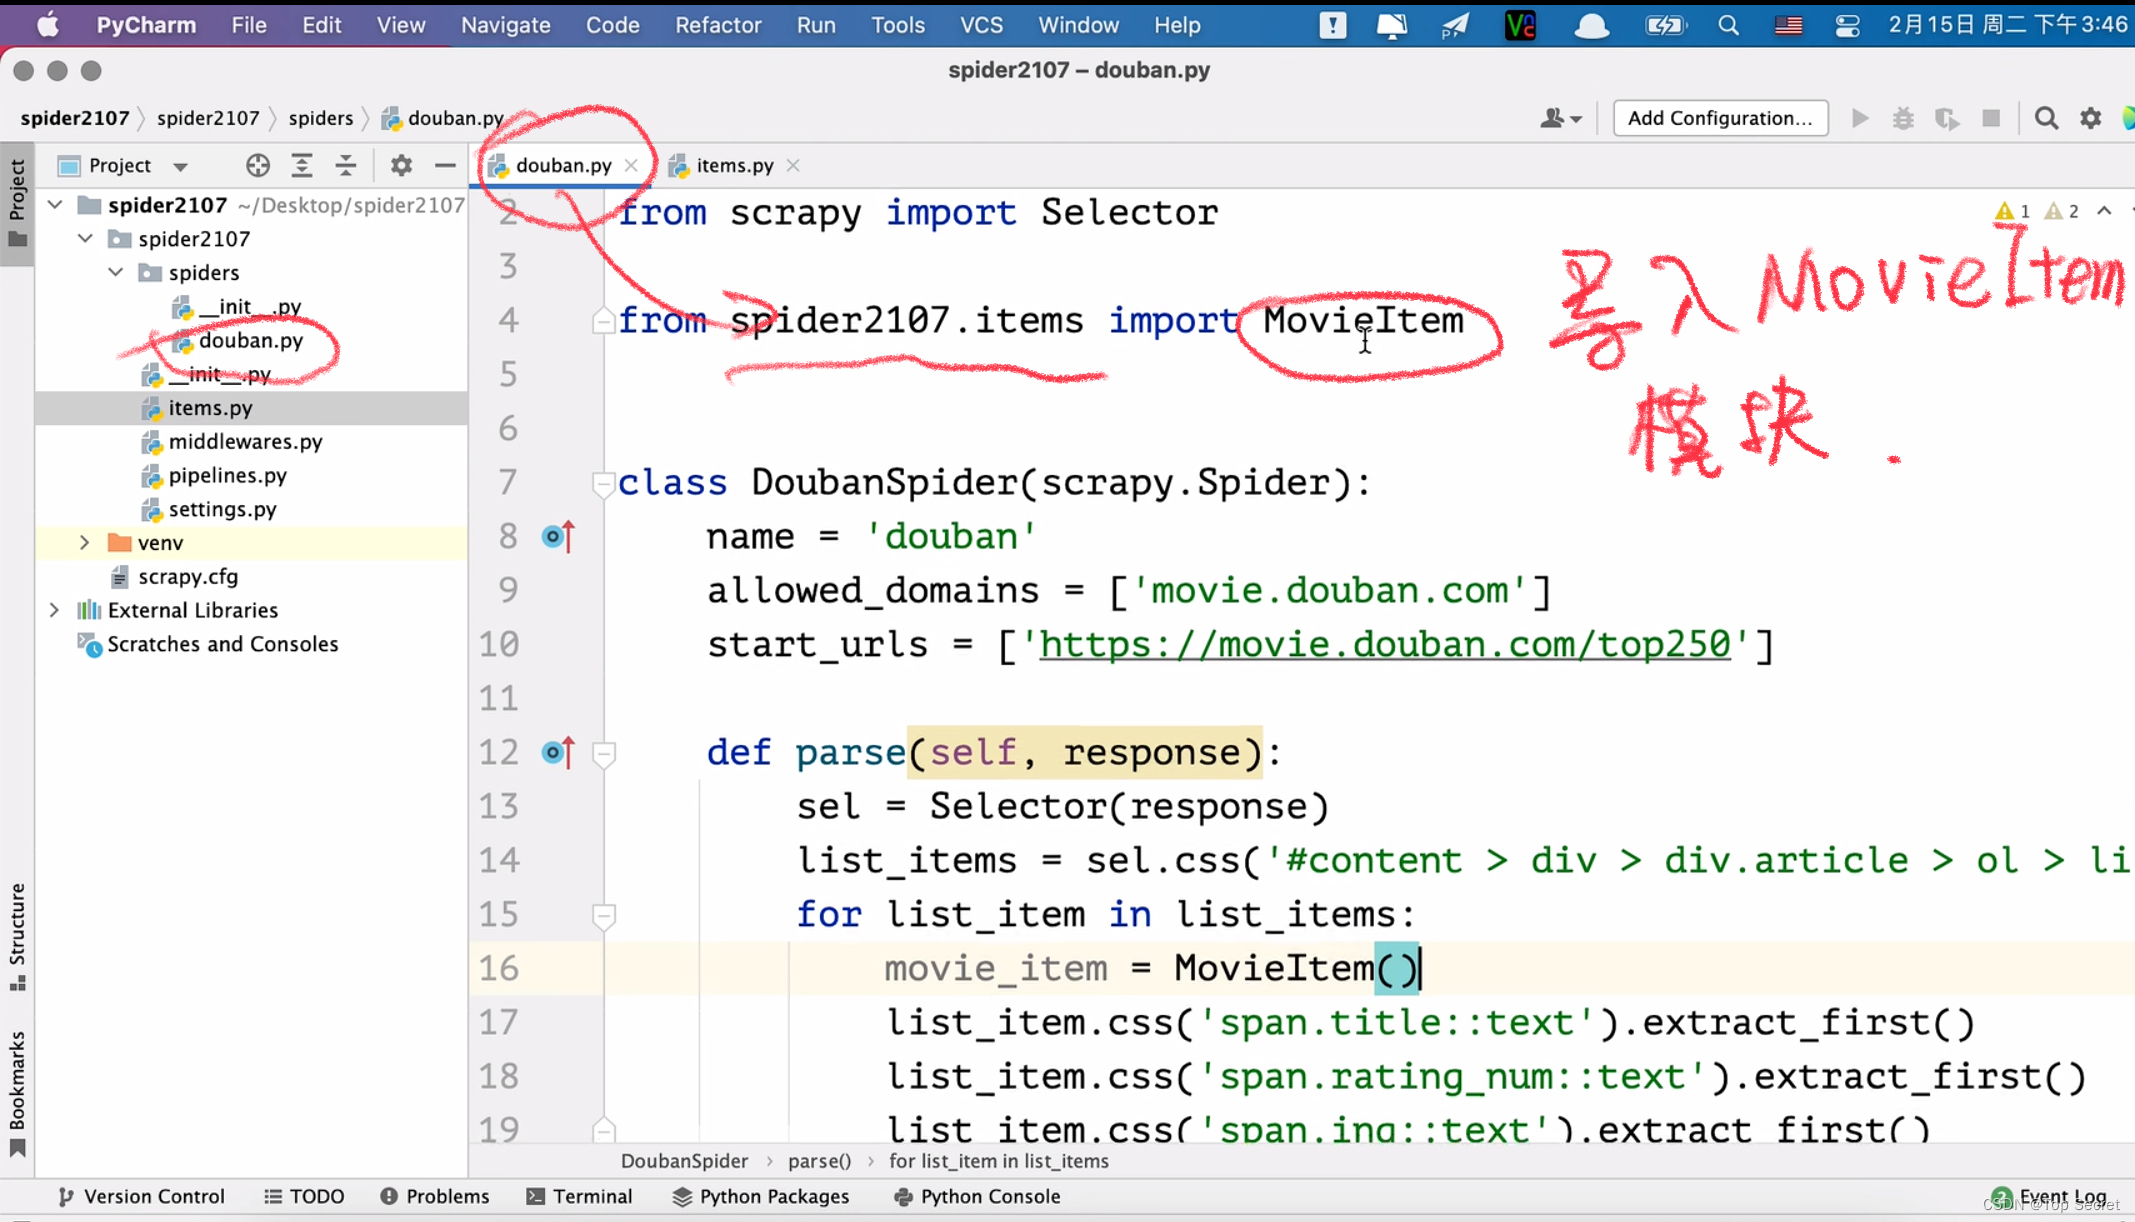The height and width of the screenshot is (1222, 2135).
Task: Open the Terminal tool window
Action: coord(580,1196)
